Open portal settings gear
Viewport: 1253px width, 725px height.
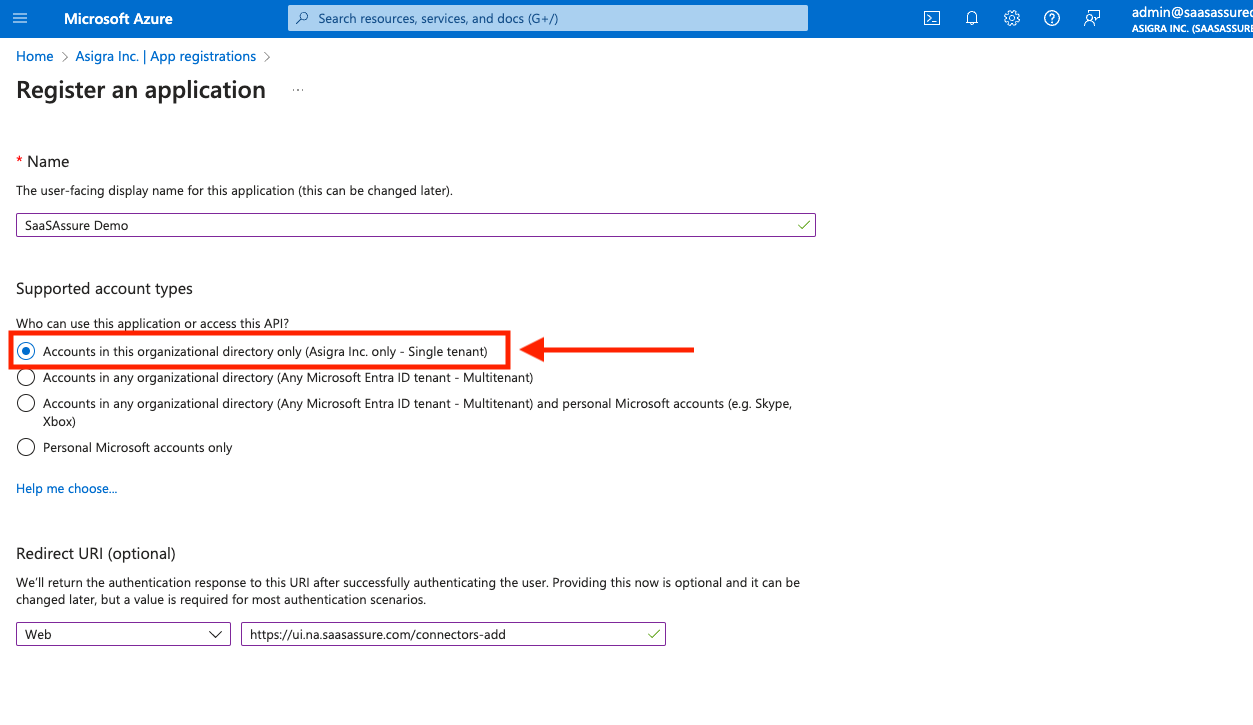pyautogui.click(x=1011, y=19)
